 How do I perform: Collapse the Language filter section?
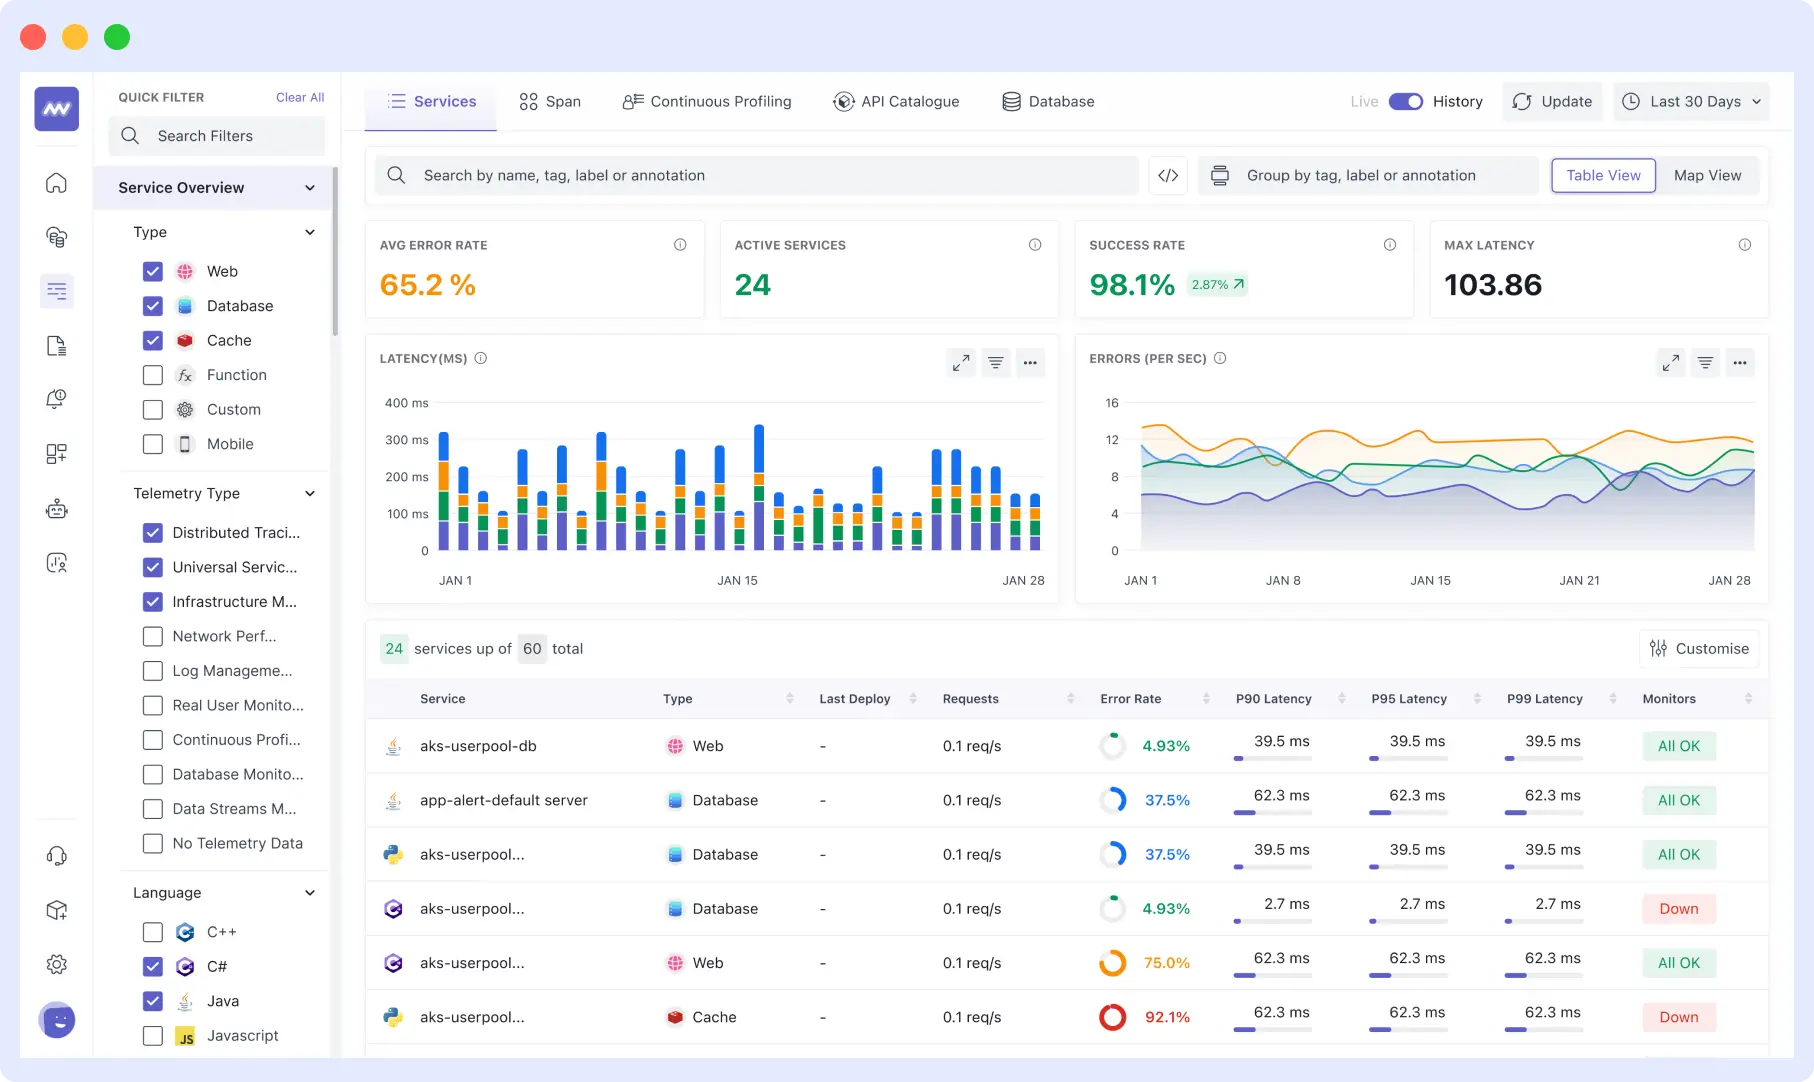310,893
